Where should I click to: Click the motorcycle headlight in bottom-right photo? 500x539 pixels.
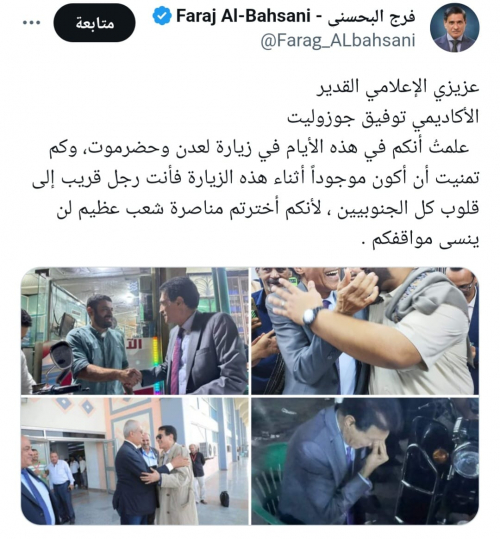465,460
